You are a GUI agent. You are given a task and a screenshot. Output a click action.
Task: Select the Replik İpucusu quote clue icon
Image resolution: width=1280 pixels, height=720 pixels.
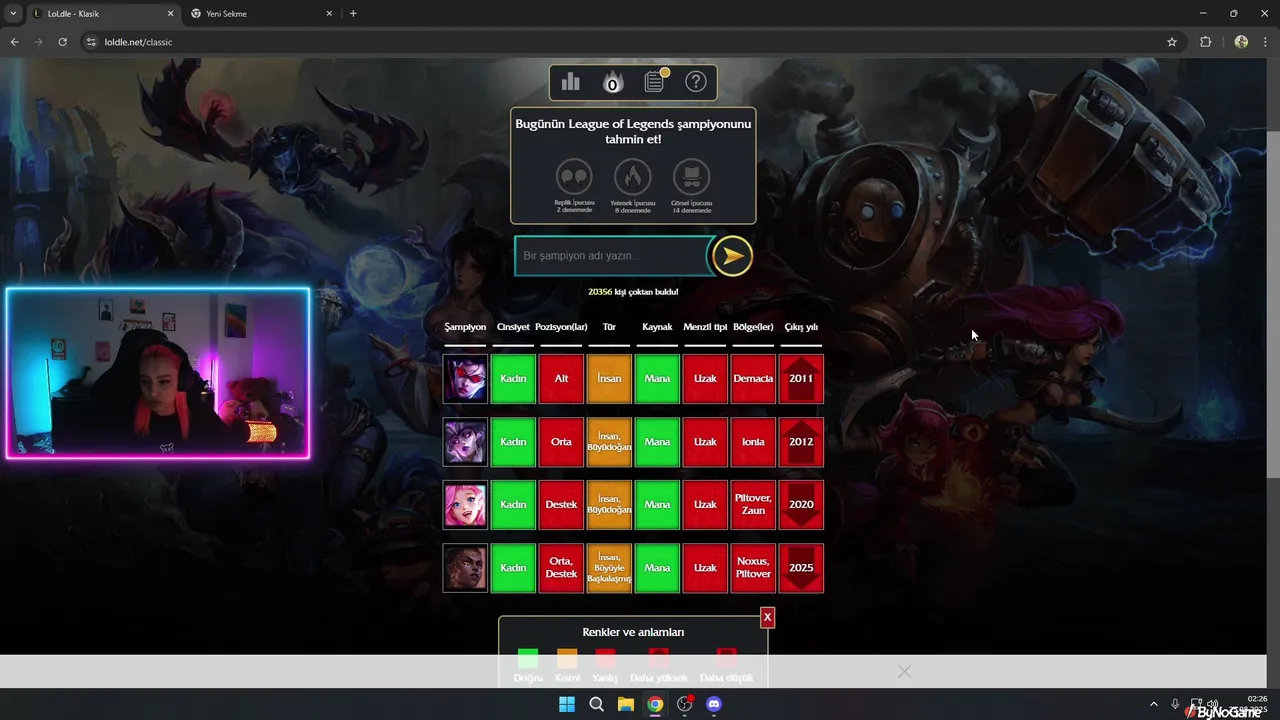click(574, 177)
